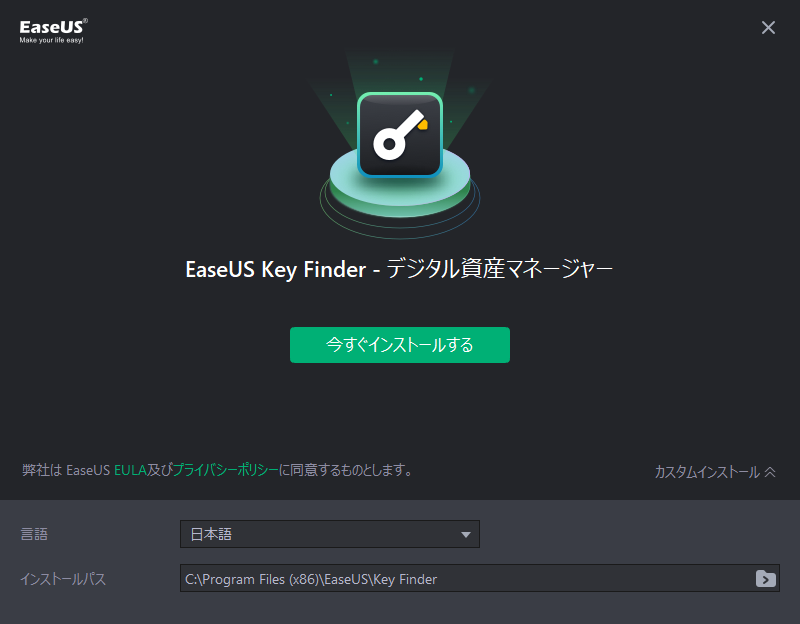The height and width of the screenshot is (624, 800).
Task: Click the に同意するものとします text
Action: click(x=346, y=470)
